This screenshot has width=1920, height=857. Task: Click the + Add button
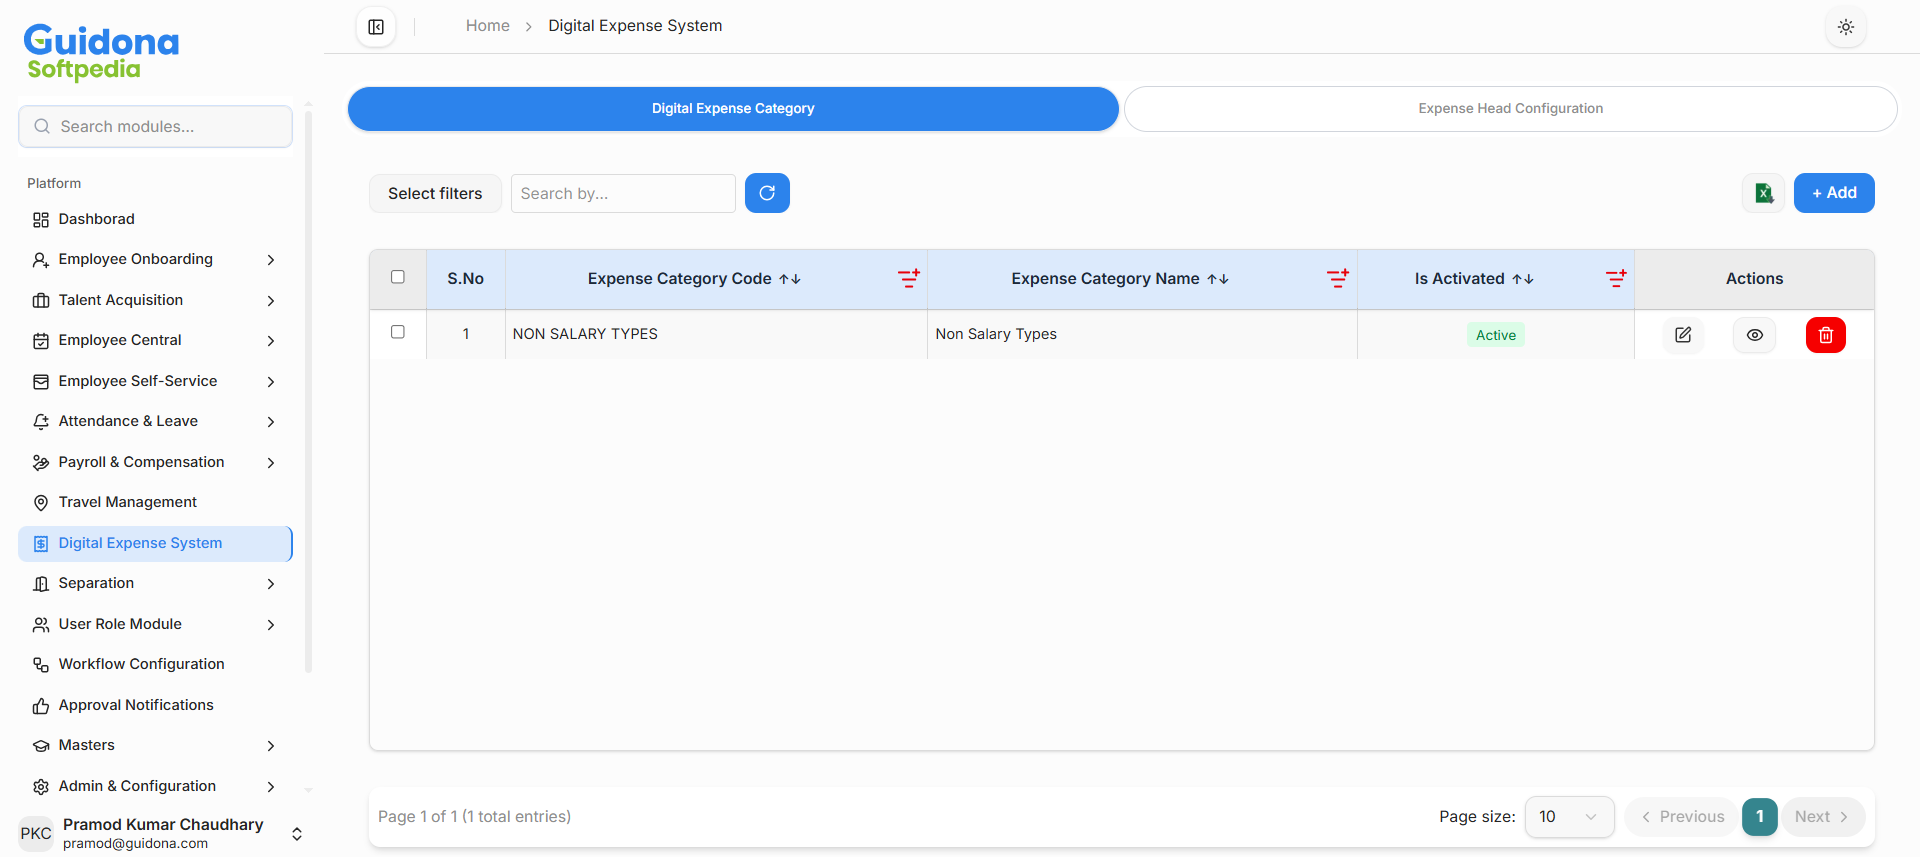click(1834, 193)
